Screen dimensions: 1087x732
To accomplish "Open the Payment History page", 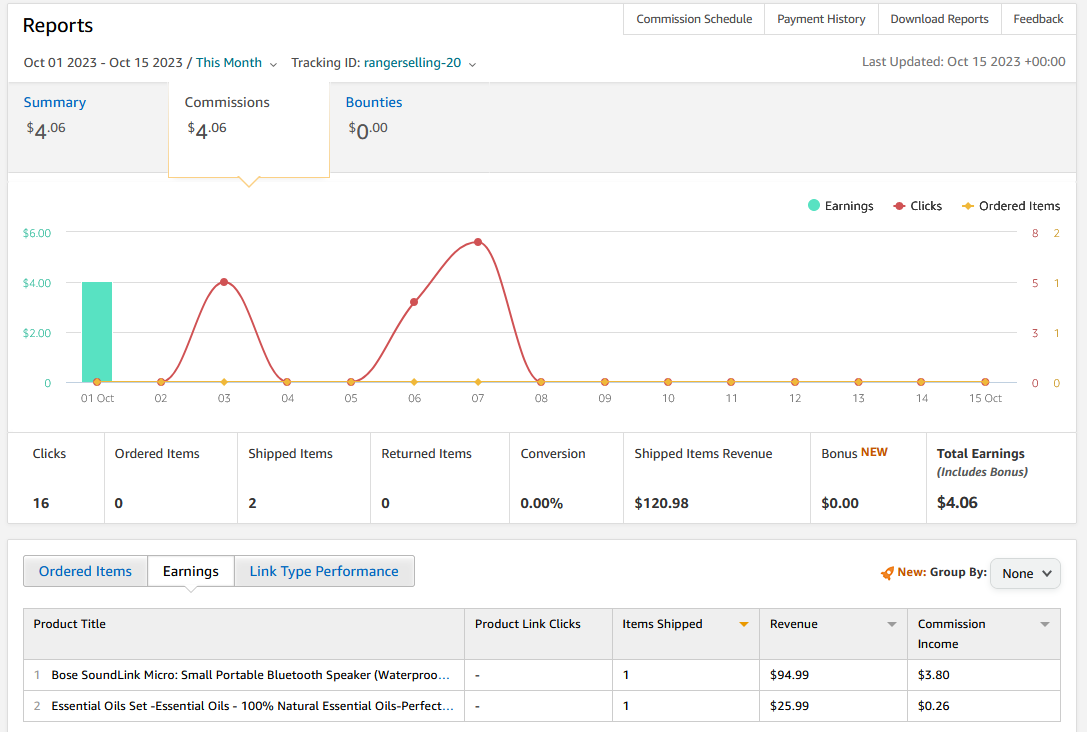I will click(821, 19).
